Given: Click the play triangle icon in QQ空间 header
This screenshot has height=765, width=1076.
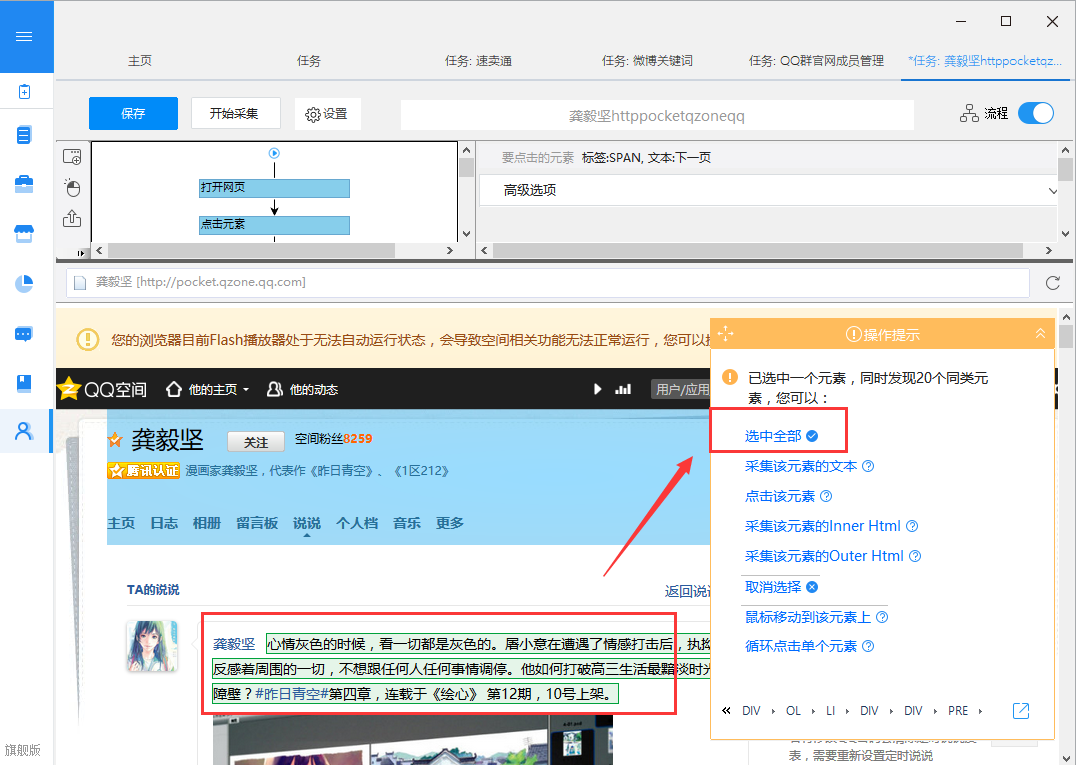Looking at the screenshot, I should click(597, 389).
